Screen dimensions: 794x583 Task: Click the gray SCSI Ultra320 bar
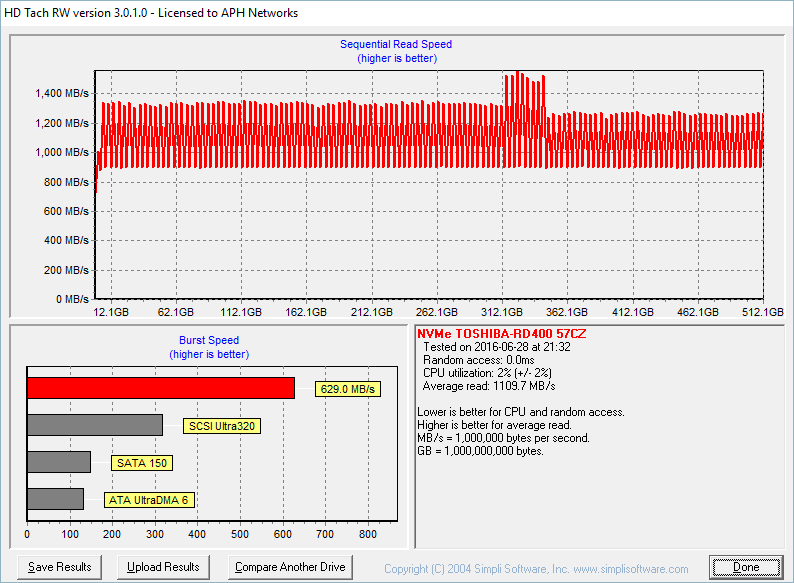(95, 425)
